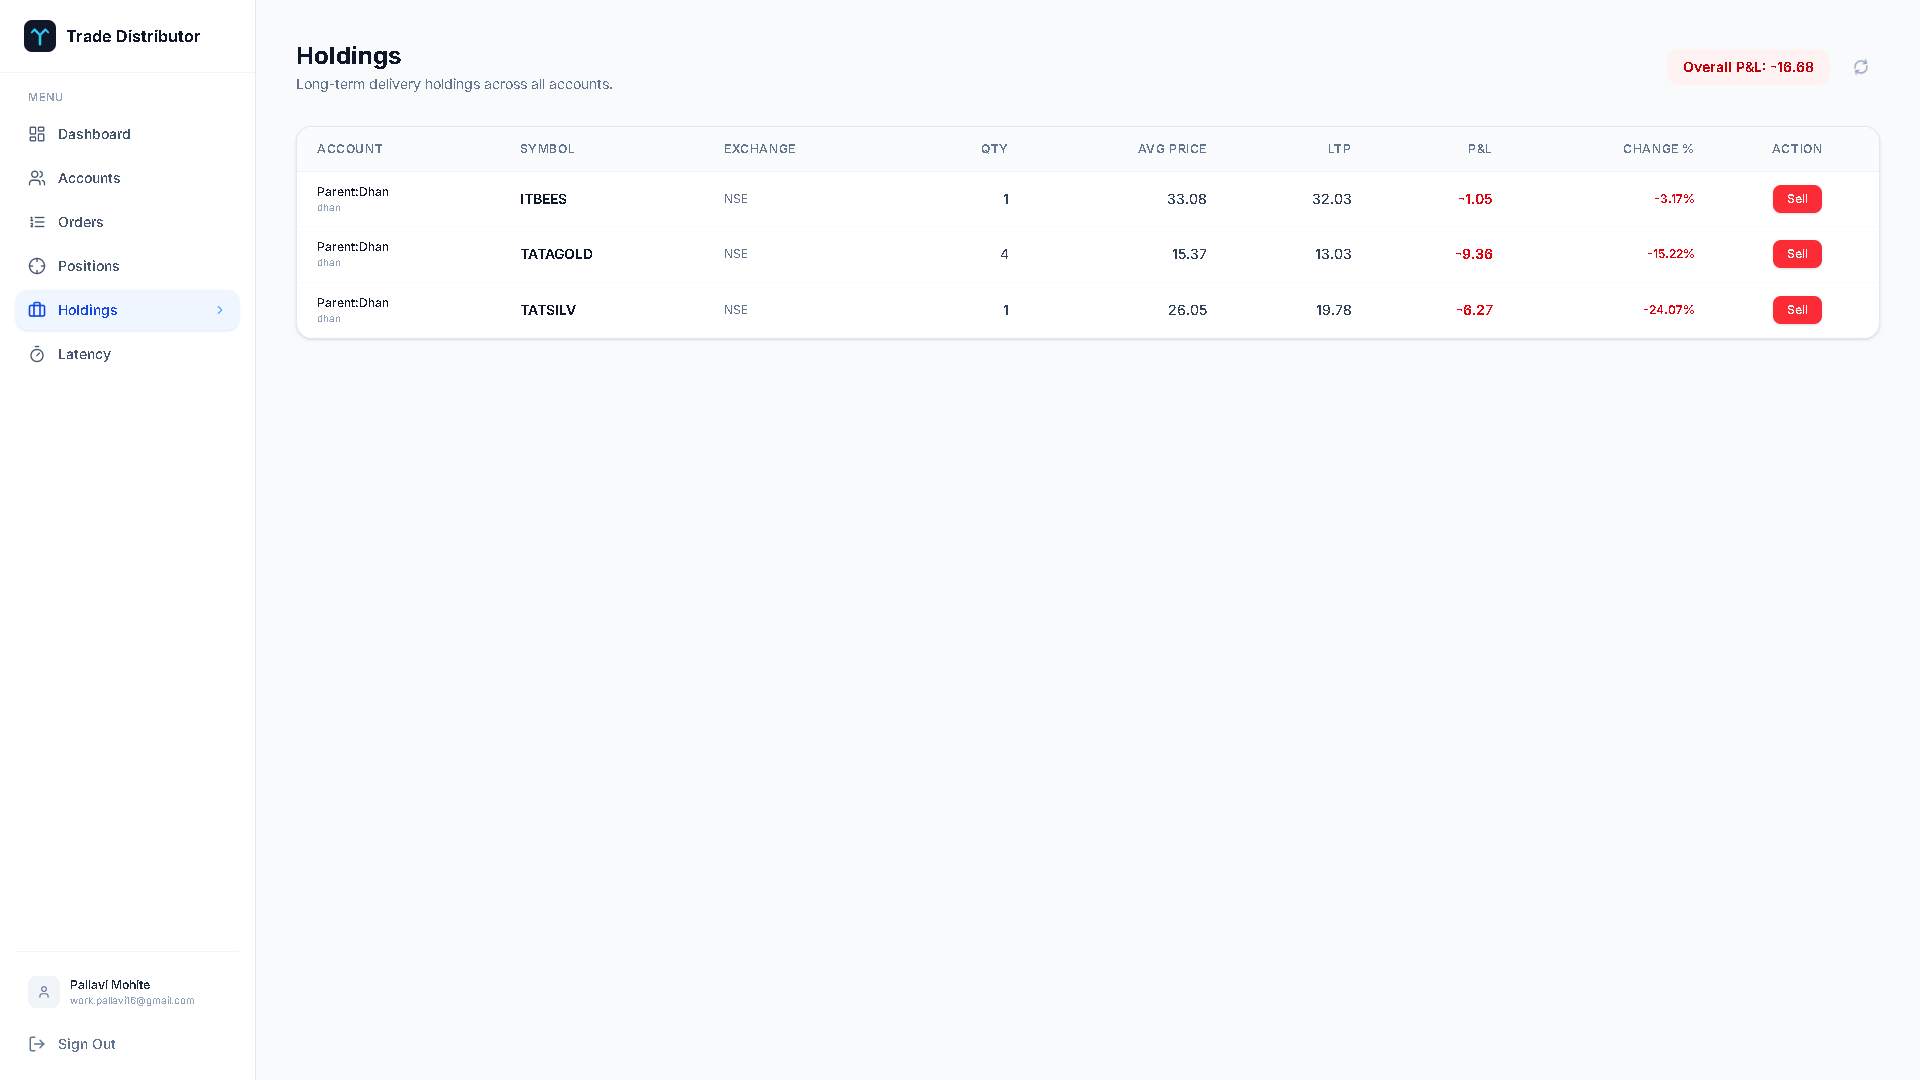Expand the Holdings menu chevron
Viewport: 1920px width, 1080px height.
220,310
